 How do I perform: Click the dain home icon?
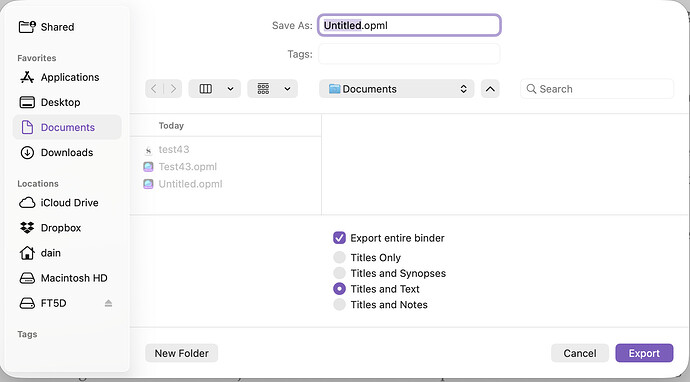[x=27, y=253]
